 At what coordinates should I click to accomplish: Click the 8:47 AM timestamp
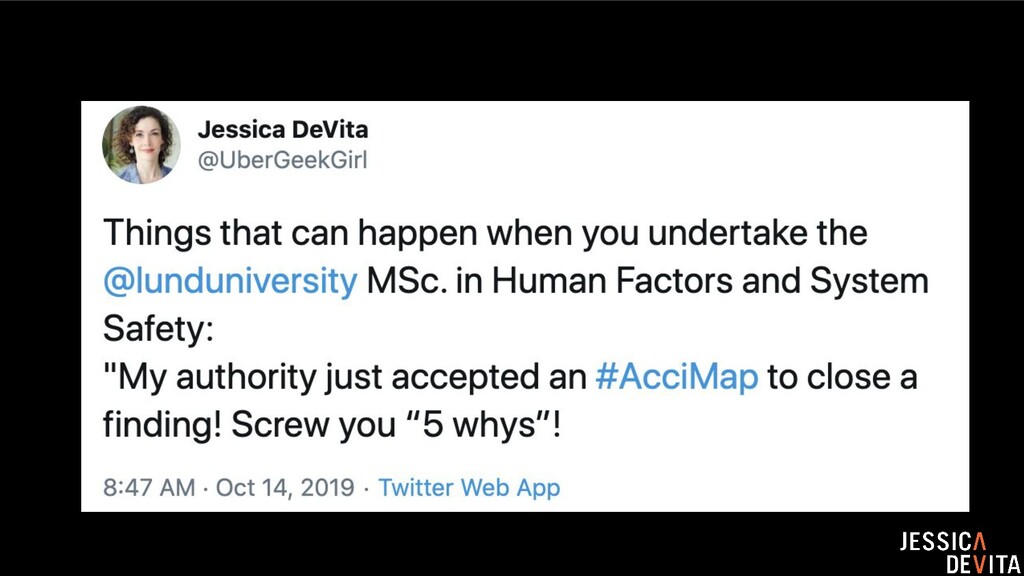pyautogui.click(x=149, y=488)
